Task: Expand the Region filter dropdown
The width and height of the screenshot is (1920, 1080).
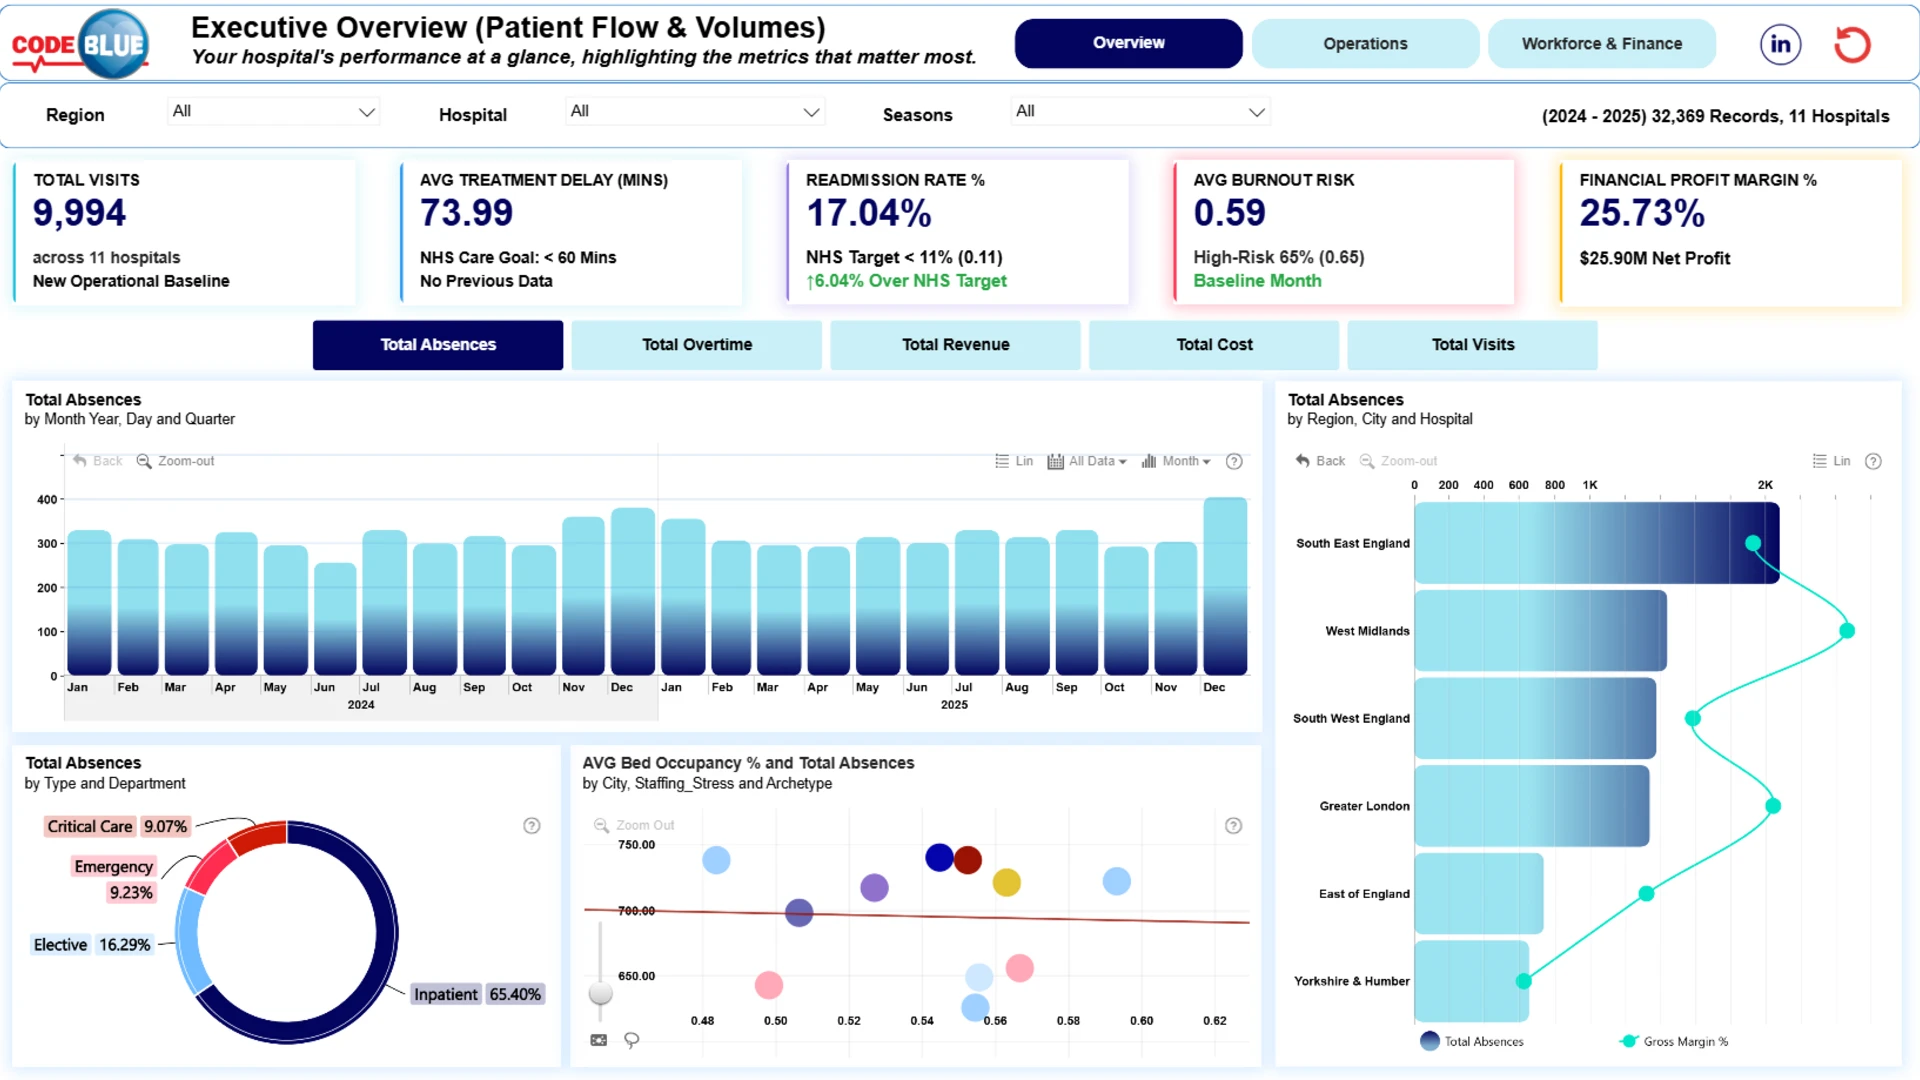Action: (273, 111)
